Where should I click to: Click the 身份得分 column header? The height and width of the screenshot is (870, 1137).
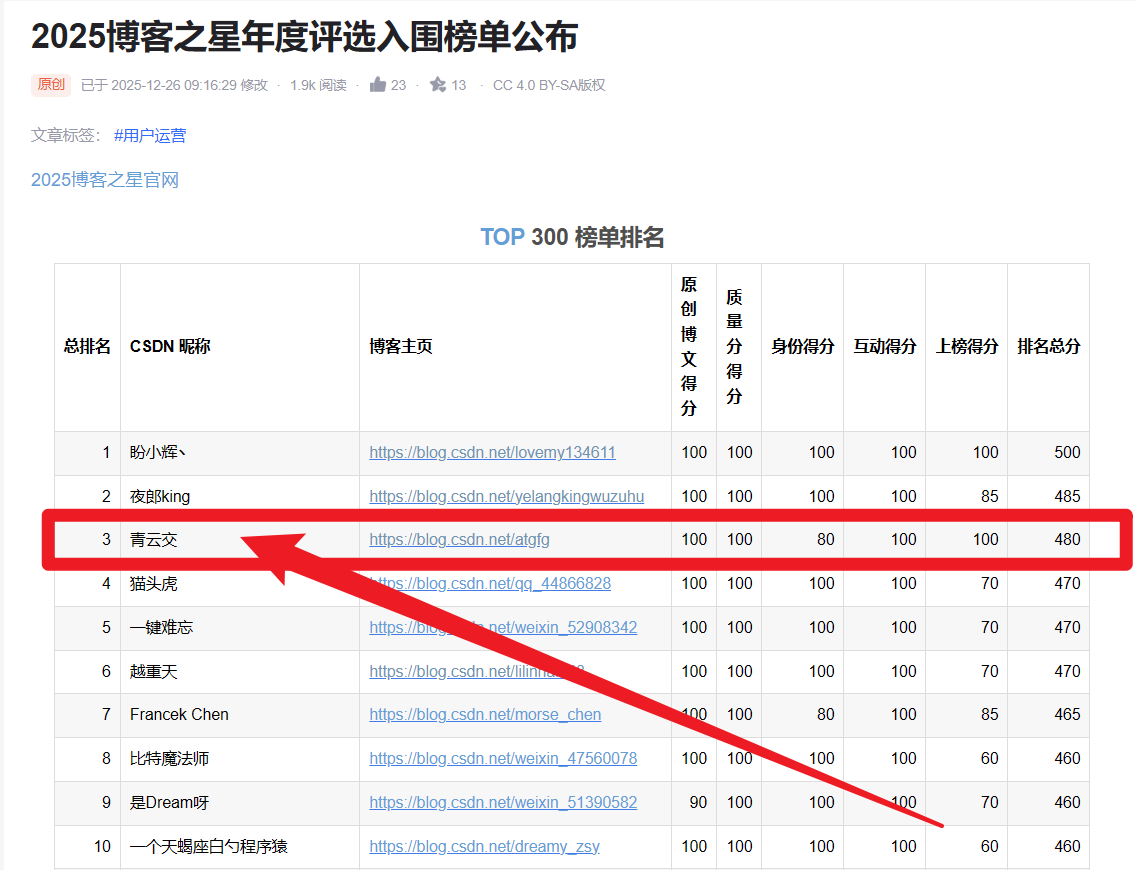[803, 347]
